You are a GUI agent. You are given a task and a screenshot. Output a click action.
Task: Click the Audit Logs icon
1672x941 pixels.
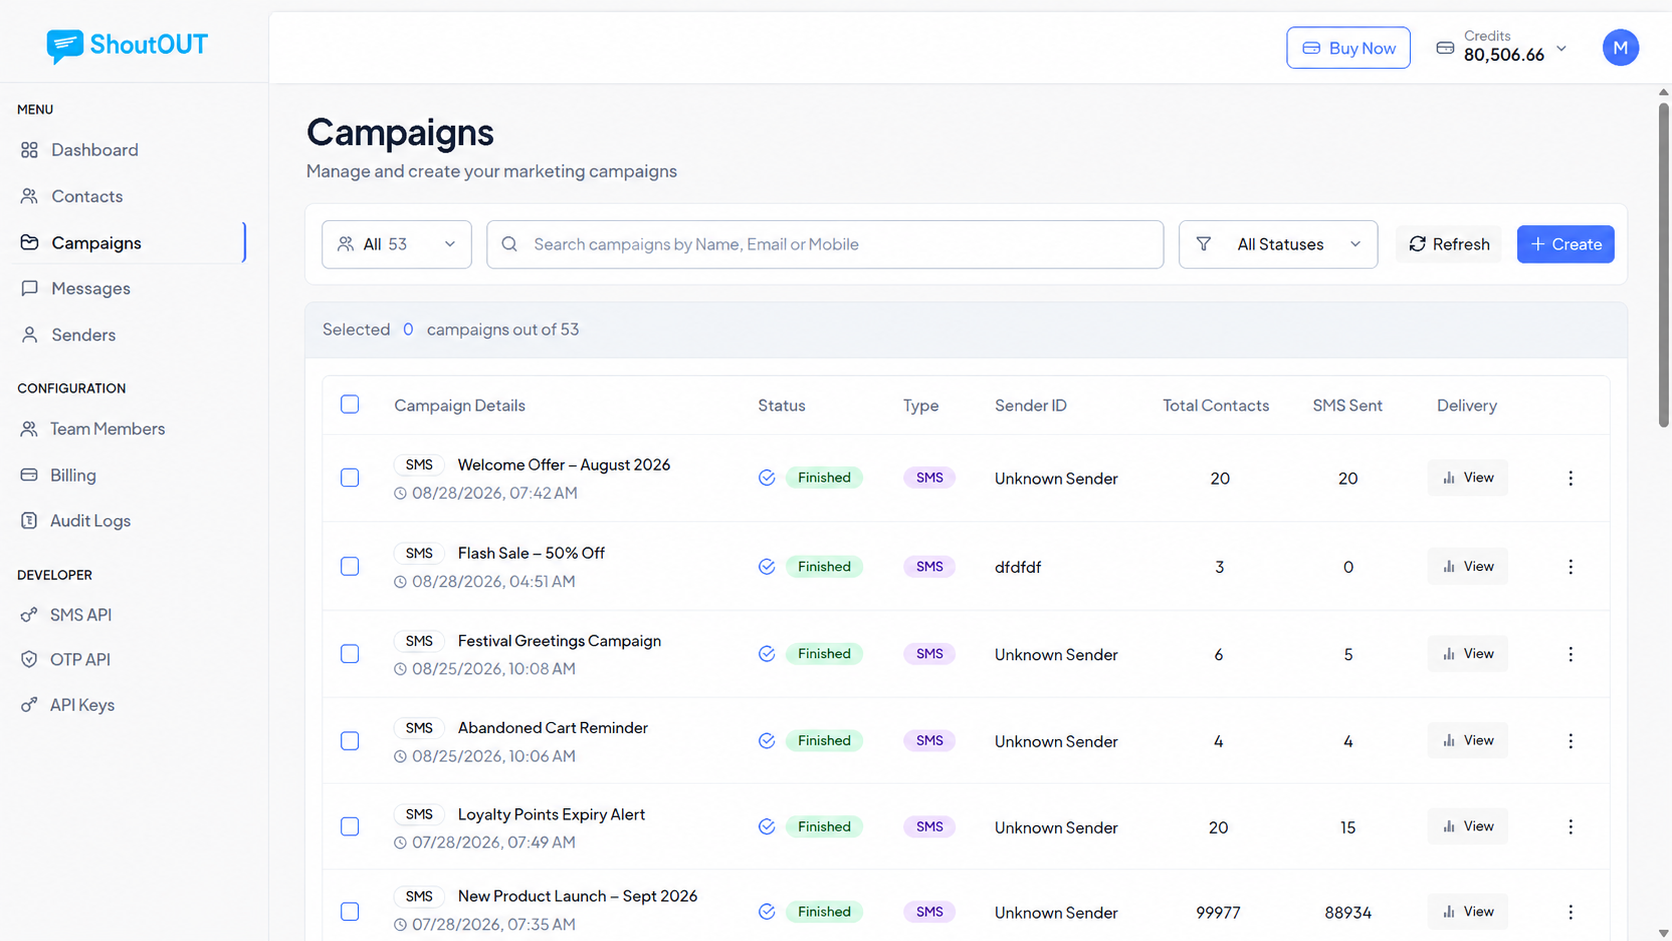click(x=29, y=521)
